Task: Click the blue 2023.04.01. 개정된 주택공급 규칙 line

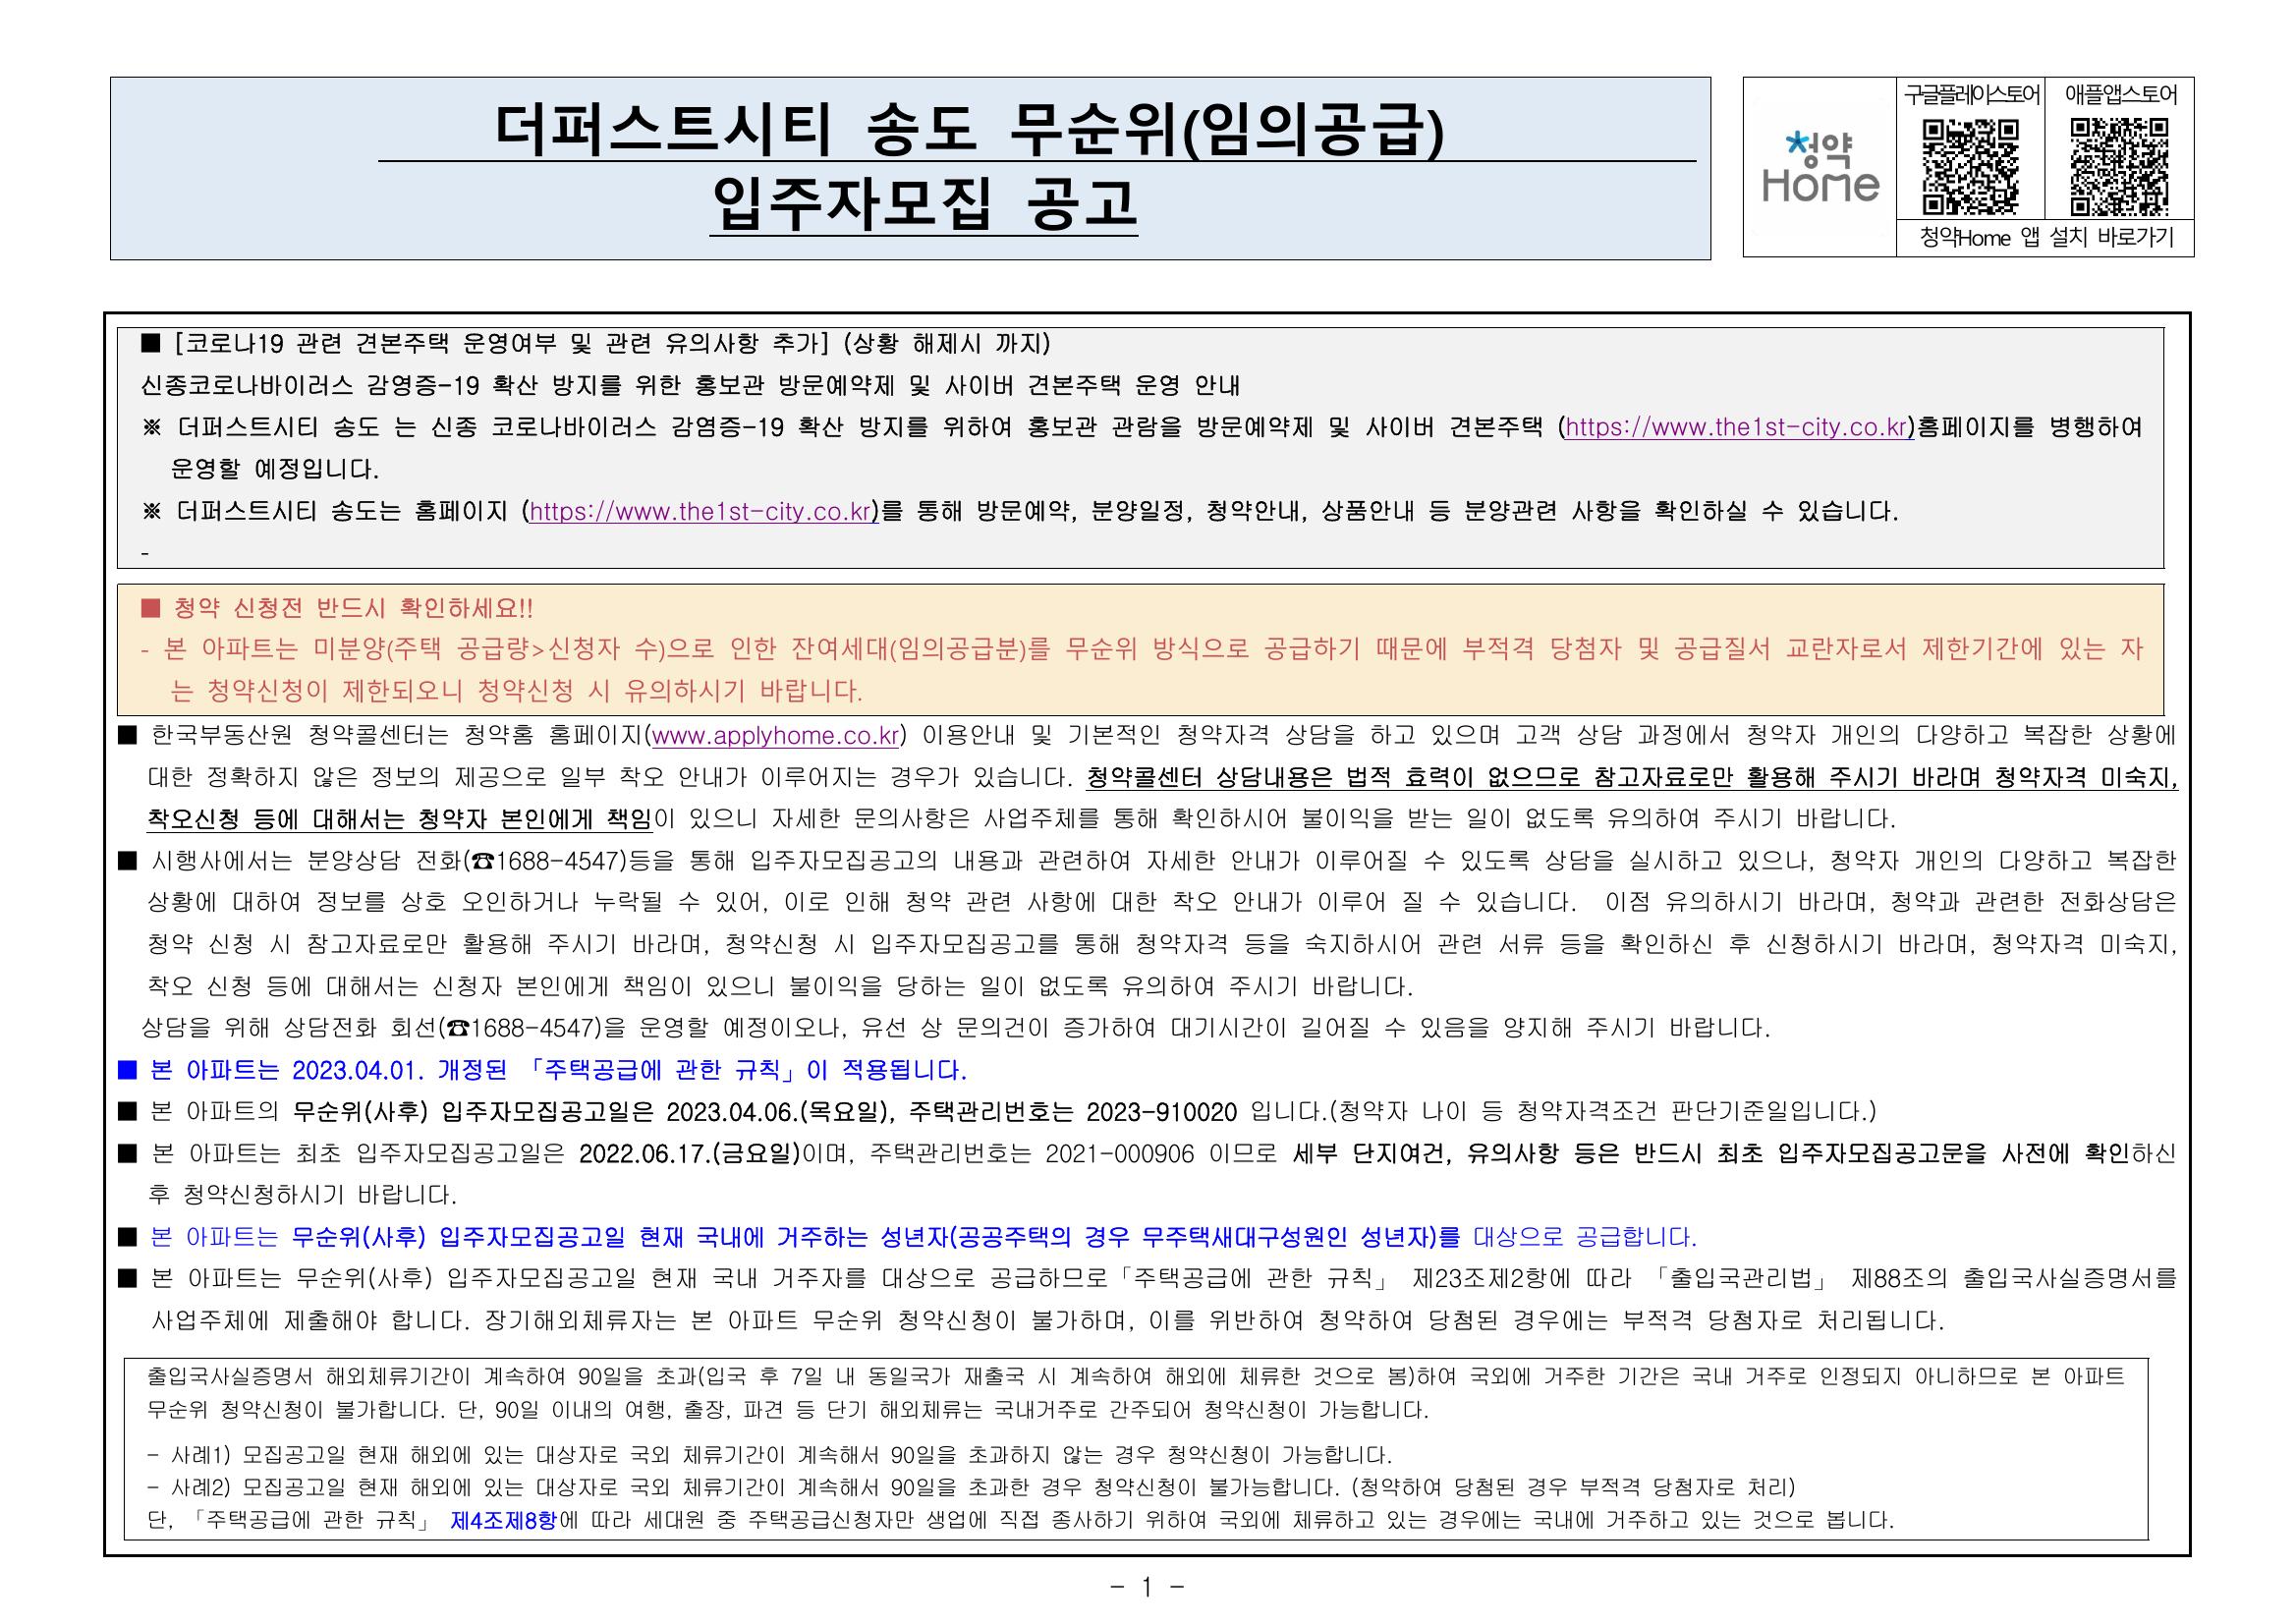Action: [x=543, y=1070]
